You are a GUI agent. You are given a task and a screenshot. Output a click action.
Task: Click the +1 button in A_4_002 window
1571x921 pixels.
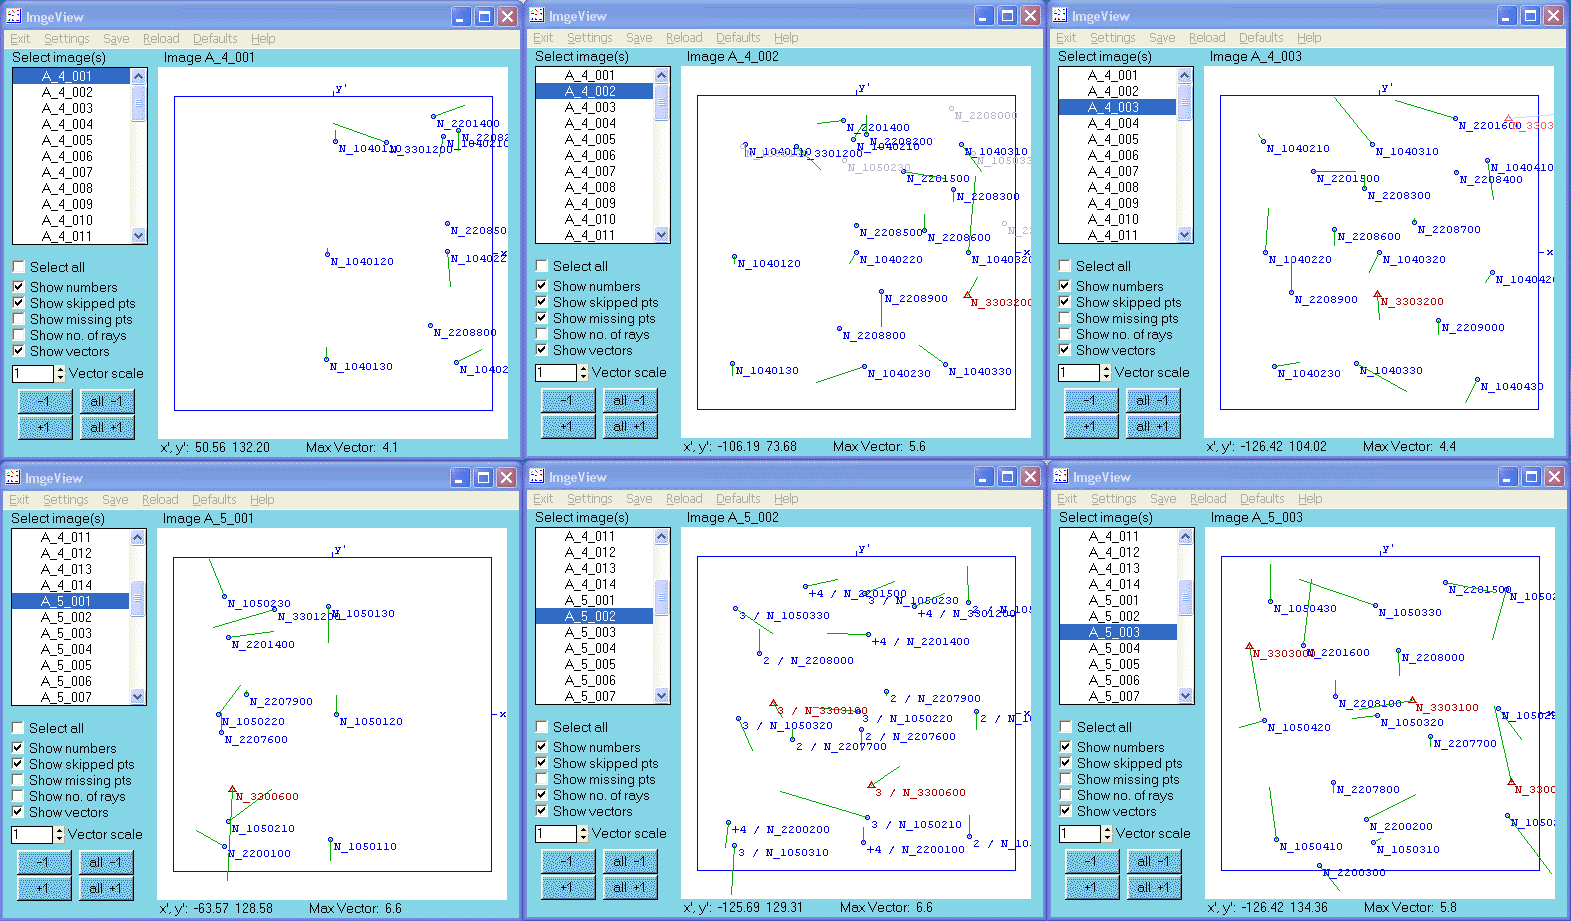coord(568,426)
